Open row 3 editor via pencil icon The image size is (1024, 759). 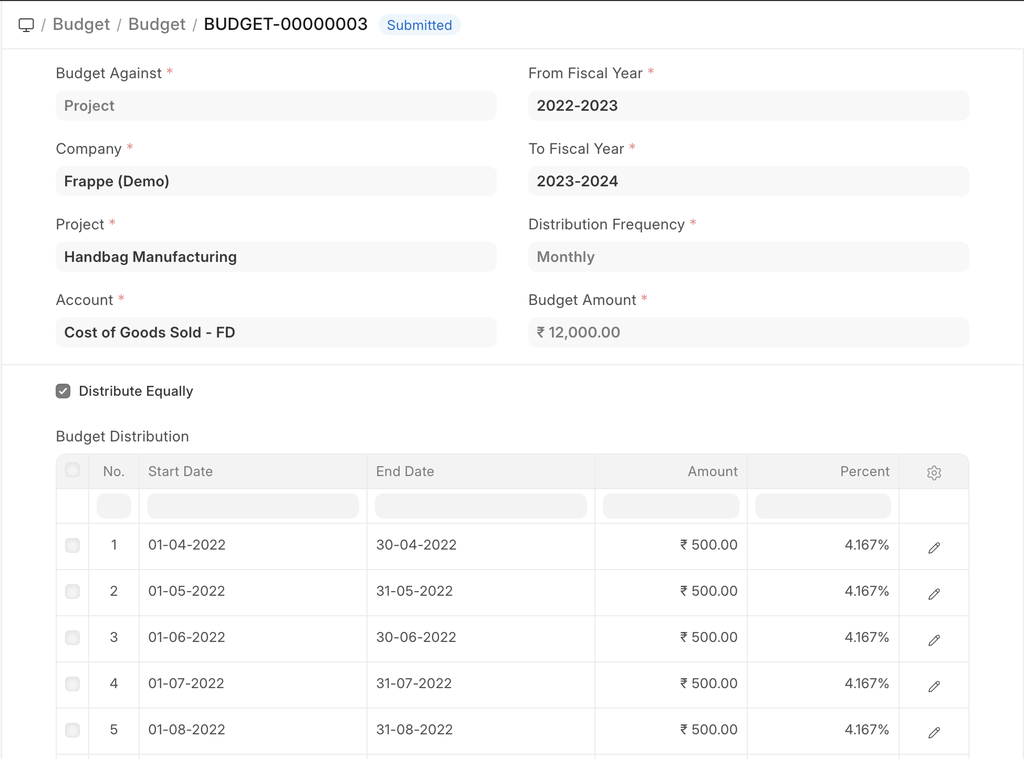tap(934, 639)
